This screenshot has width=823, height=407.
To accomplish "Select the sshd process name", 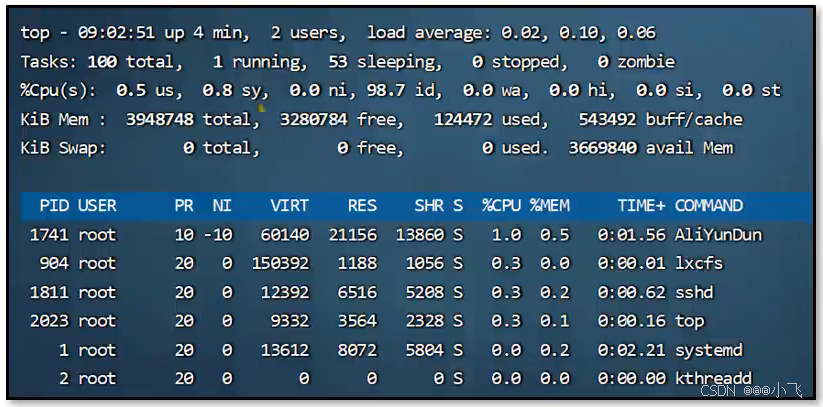I will (694, 292).
